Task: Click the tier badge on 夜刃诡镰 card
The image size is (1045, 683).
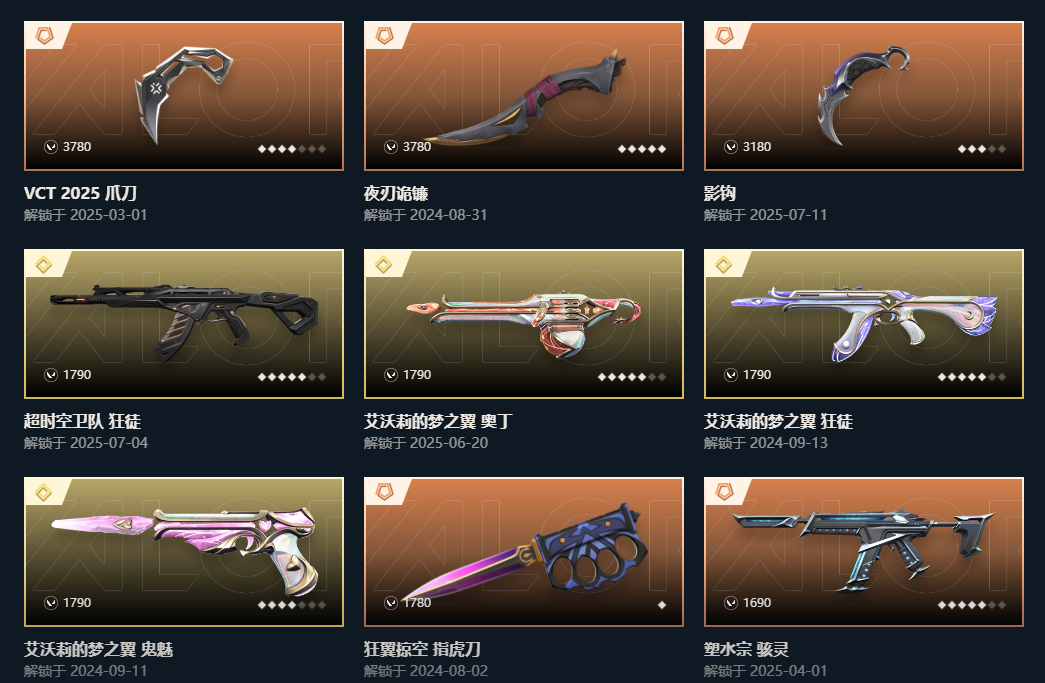Action: click(x=385, y=35)
